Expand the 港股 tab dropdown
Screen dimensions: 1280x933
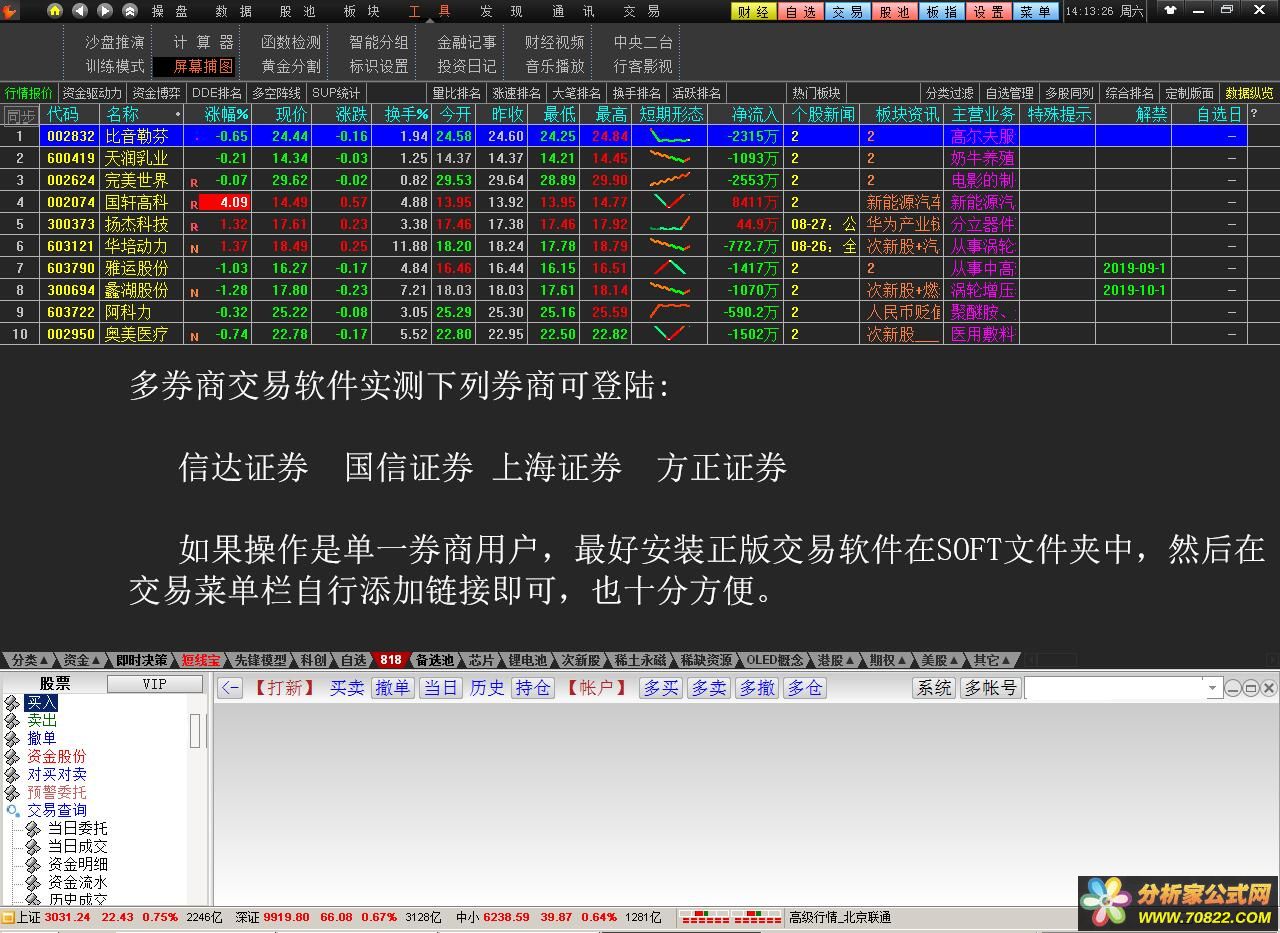coord(851,661)
